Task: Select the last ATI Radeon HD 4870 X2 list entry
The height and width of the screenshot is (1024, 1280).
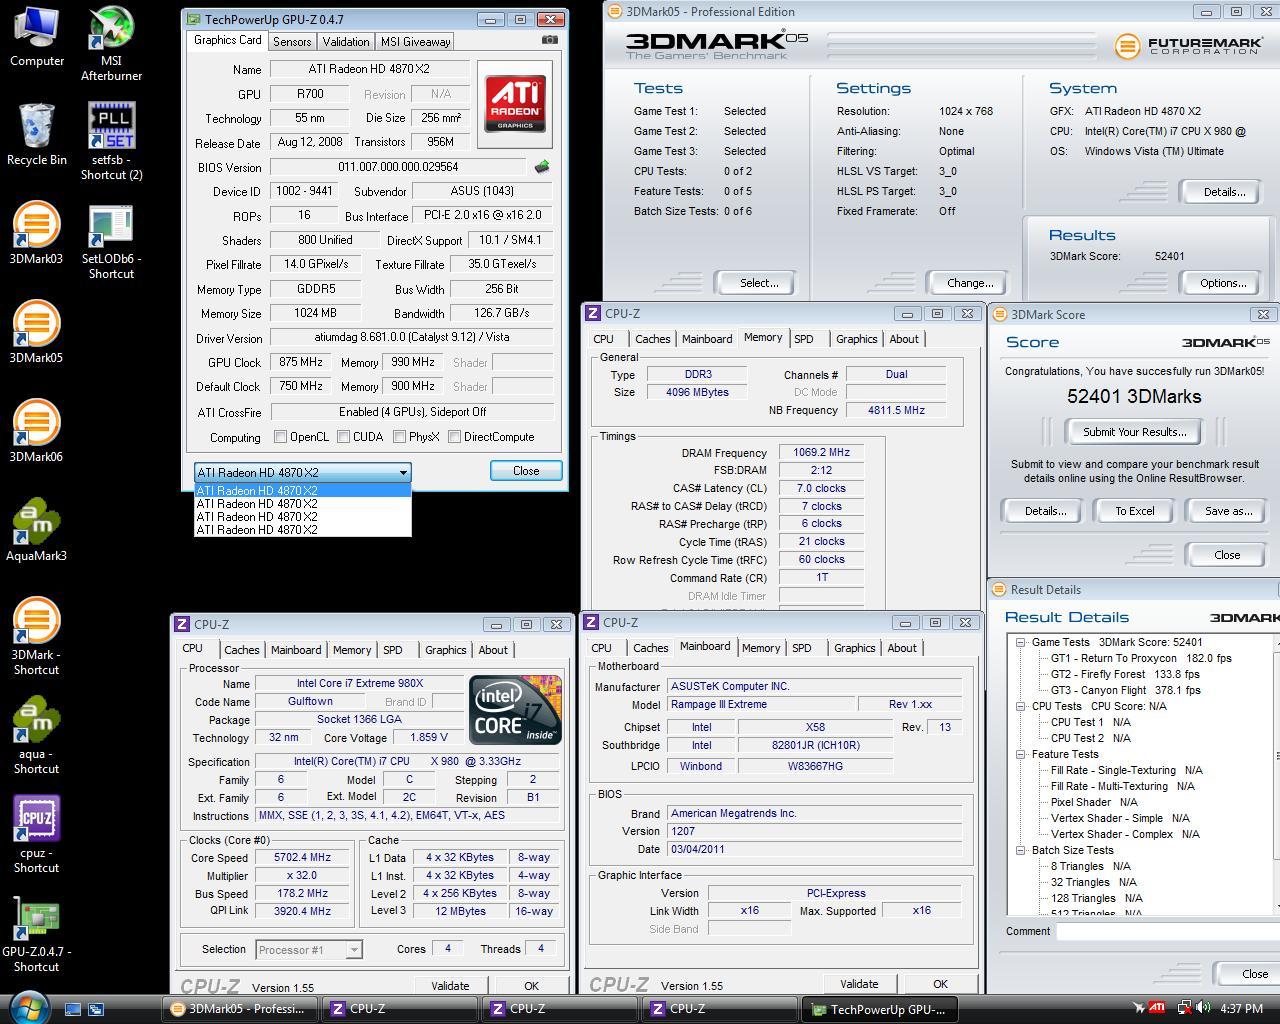Action: (302, 530)
